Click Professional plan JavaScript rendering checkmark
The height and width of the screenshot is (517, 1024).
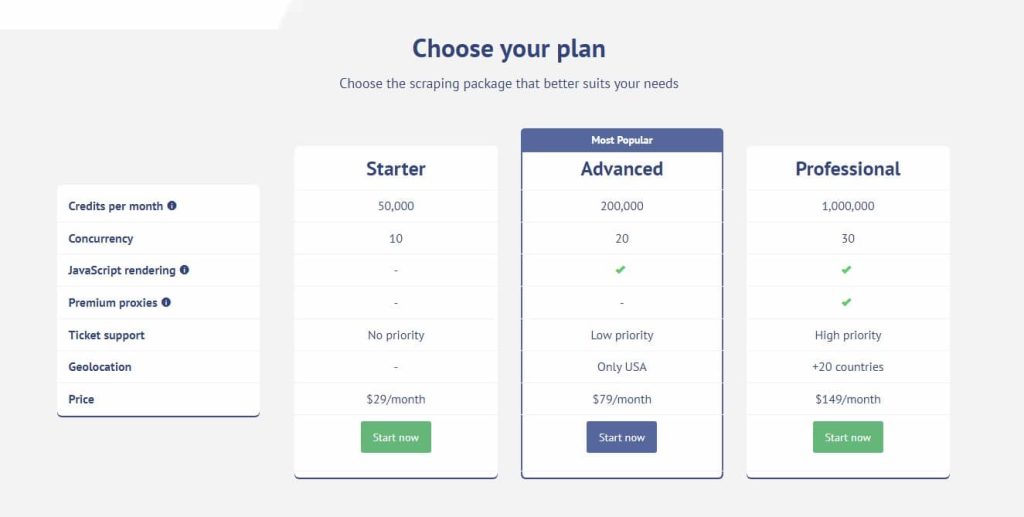(846, 270)
